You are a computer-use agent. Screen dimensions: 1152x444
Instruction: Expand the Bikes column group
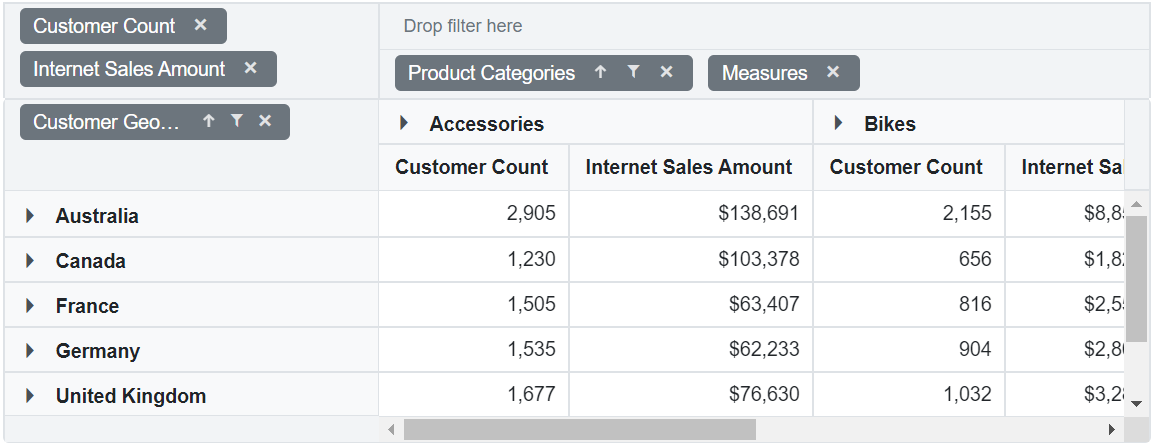(x=838, y=123)
